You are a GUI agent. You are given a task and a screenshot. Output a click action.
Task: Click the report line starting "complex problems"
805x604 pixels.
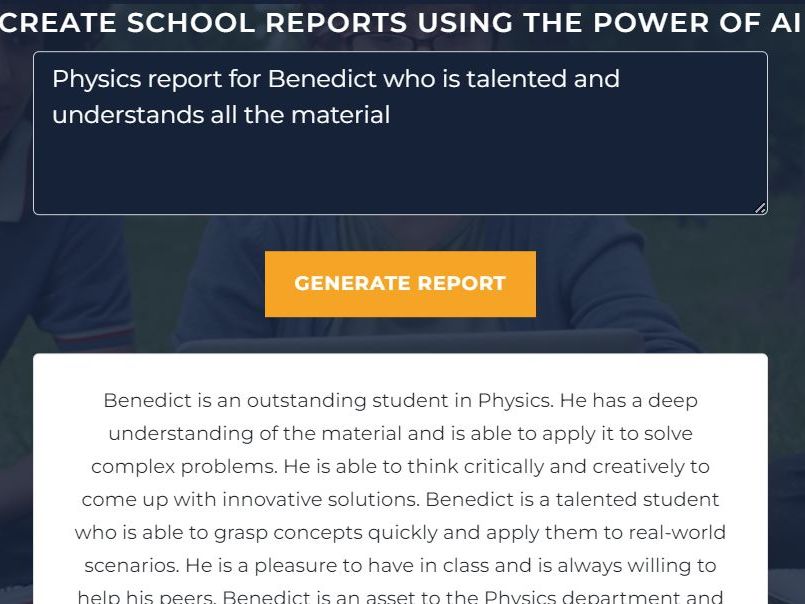[x=400, y=467]
